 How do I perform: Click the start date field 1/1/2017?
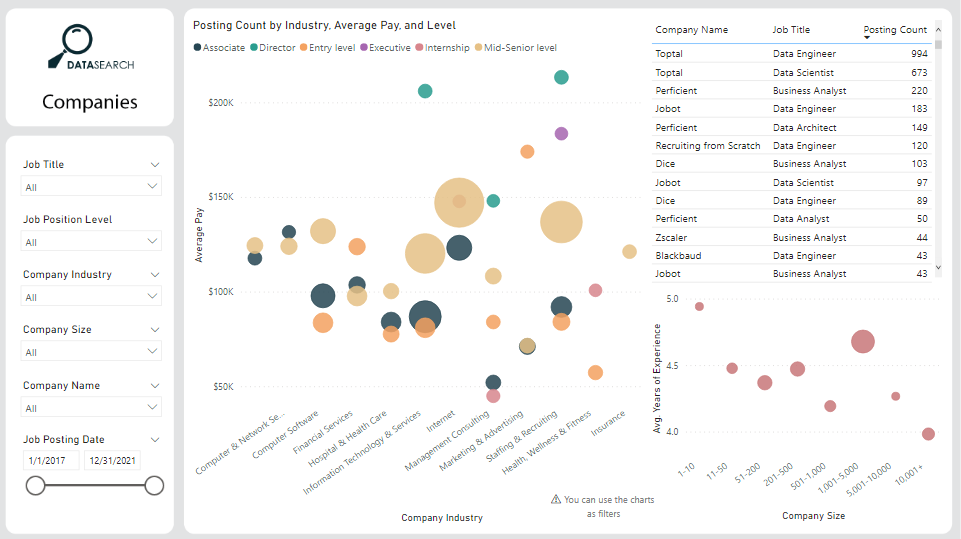[50, 460]
